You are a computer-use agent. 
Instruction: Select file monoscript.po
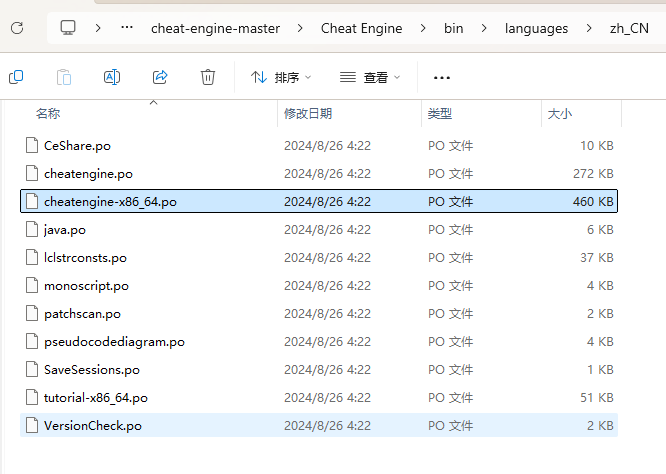tap(319, 286)
